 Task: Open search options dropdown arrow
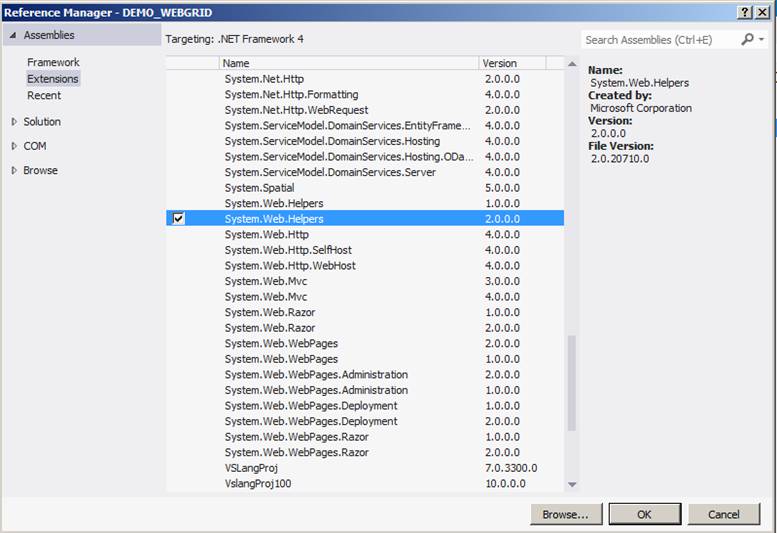[762, 39]
